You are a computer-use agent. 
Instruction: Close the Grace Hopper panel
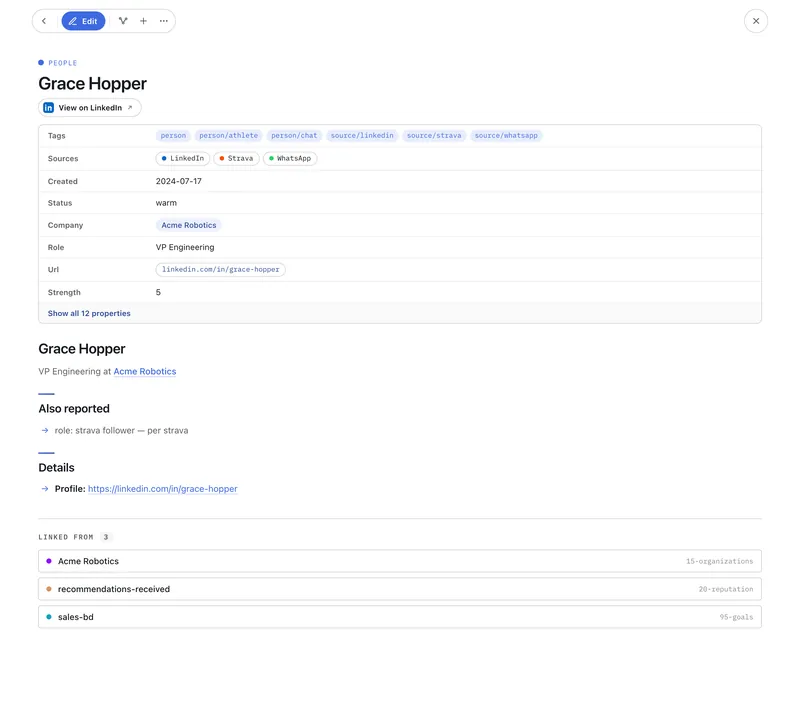click(756, 21)
